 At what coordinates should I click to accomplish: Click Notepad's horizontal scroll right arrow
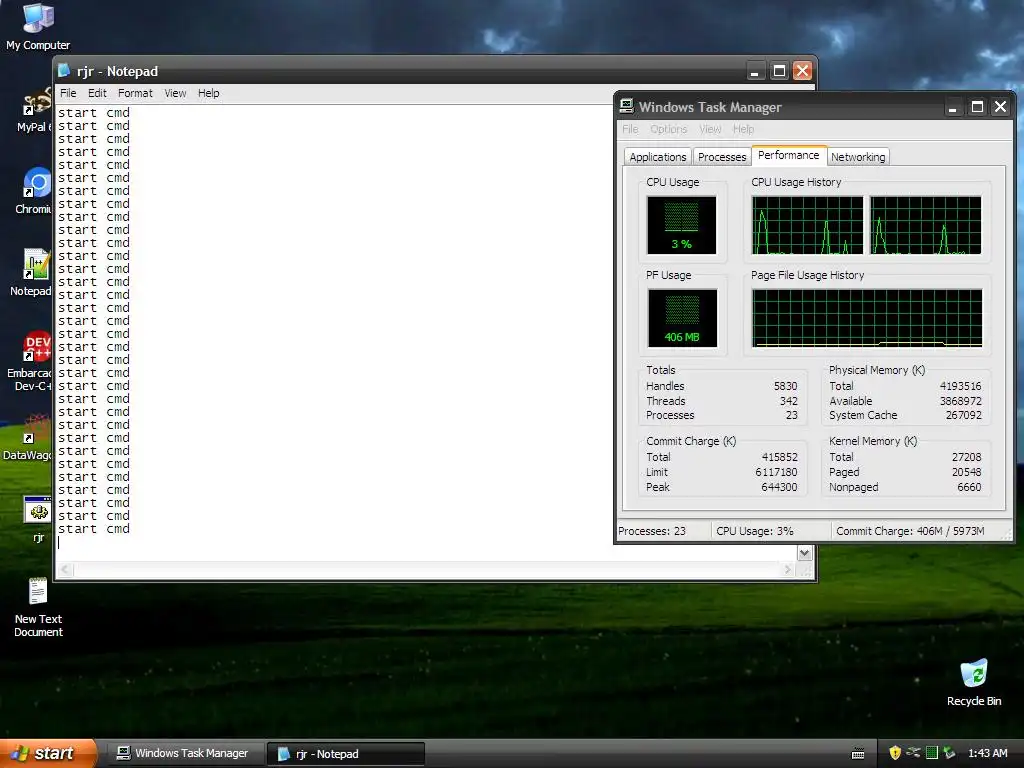(788, 569)
